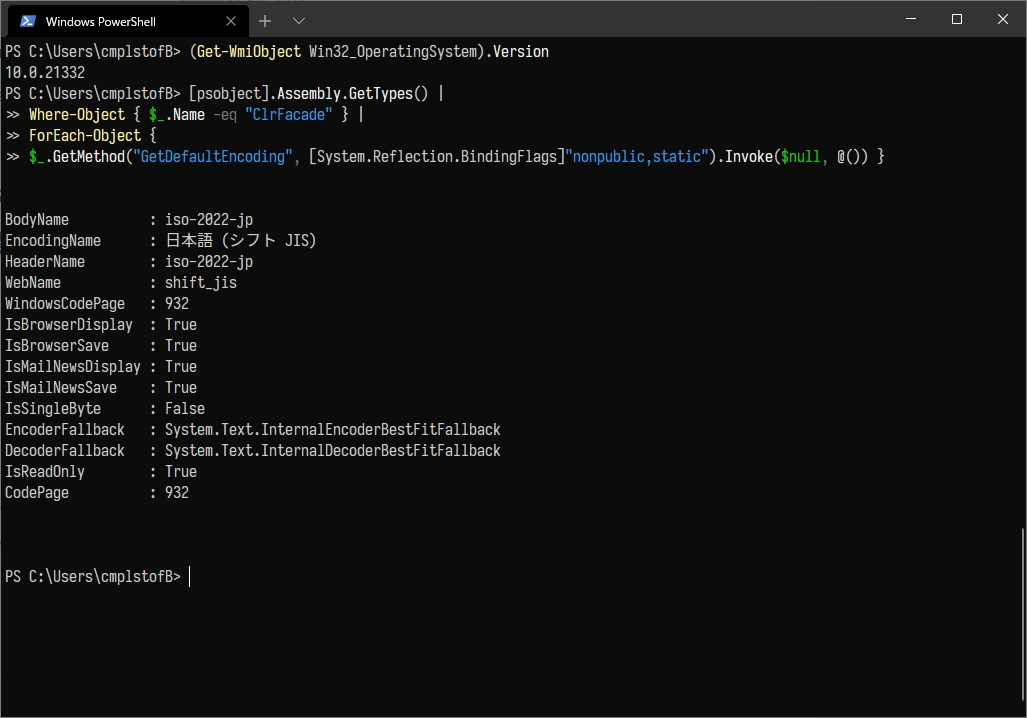Screen dimensions: 1027x718
Task: Maximize the terminal window
Action: 956,20
